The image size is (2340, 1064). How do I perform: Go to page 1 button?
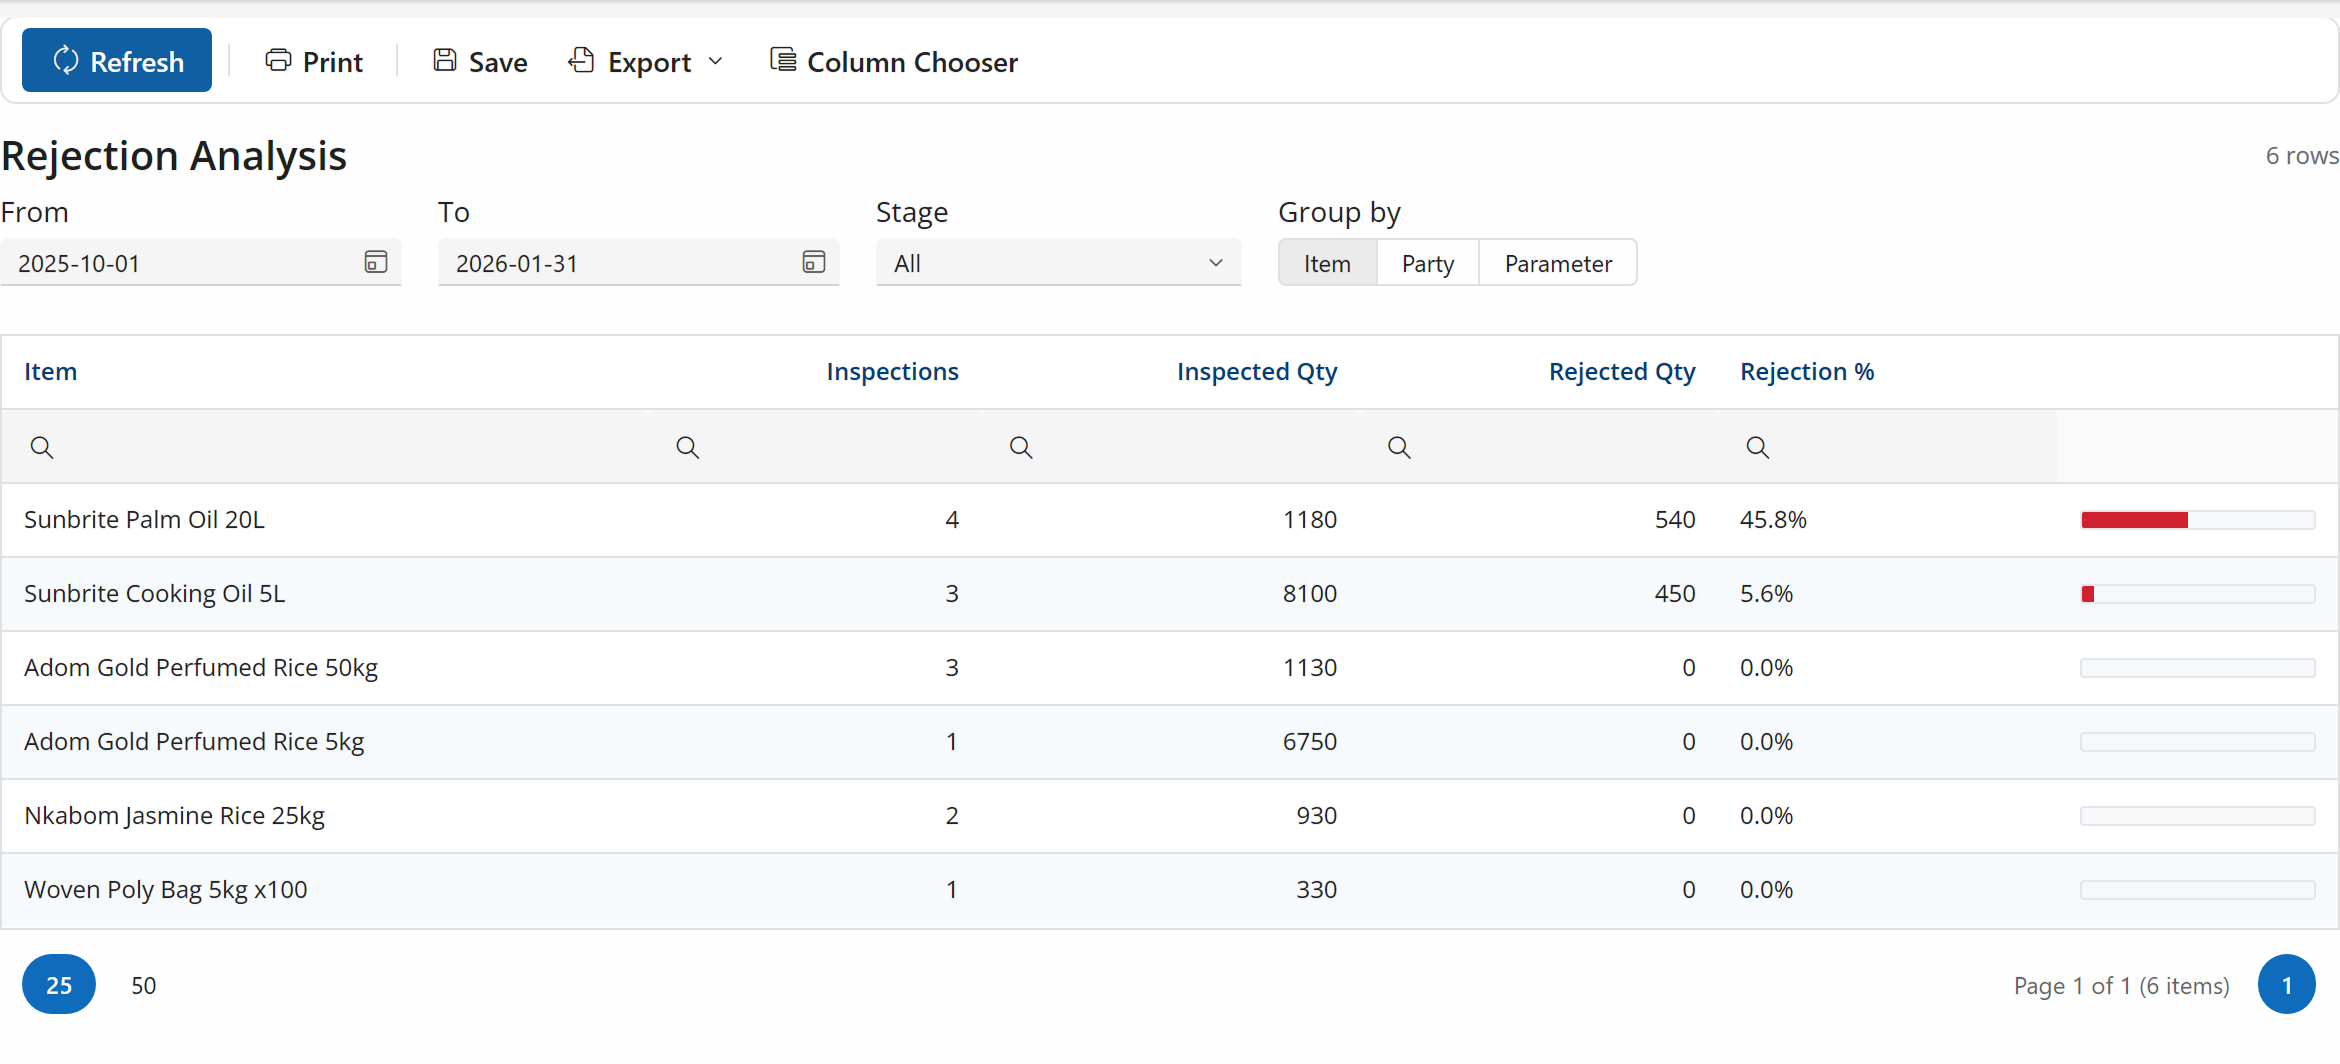2287,985
